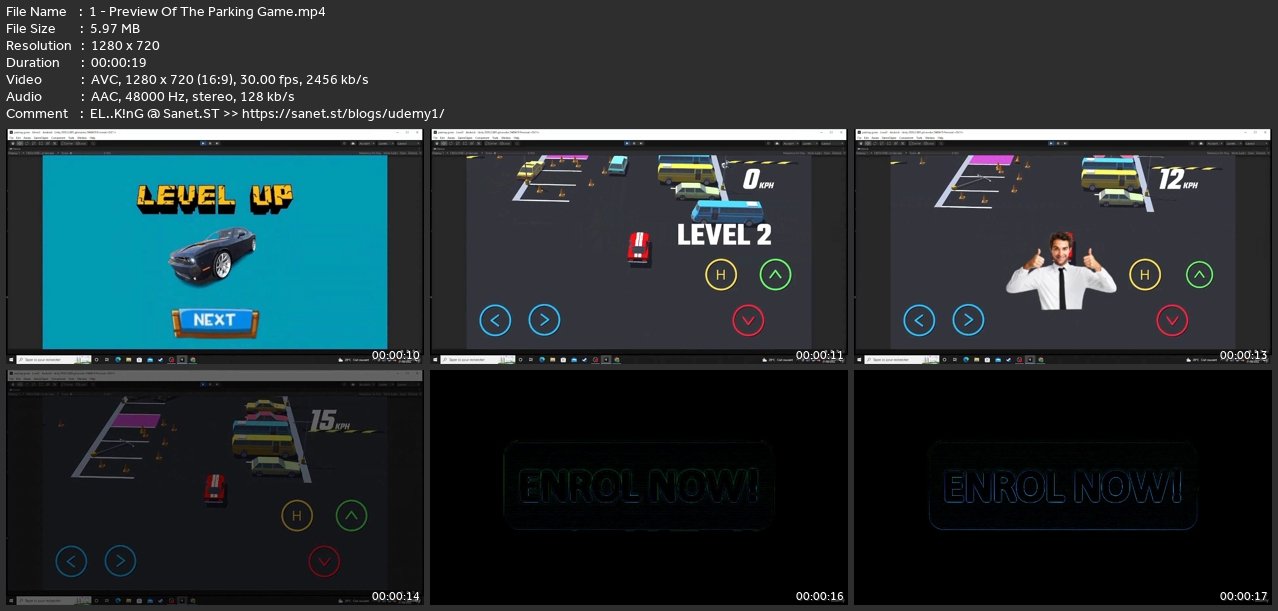Tap blue right arrow in 12 KPH frame
Screen dimensions: 1278x611
coord(967,320)
